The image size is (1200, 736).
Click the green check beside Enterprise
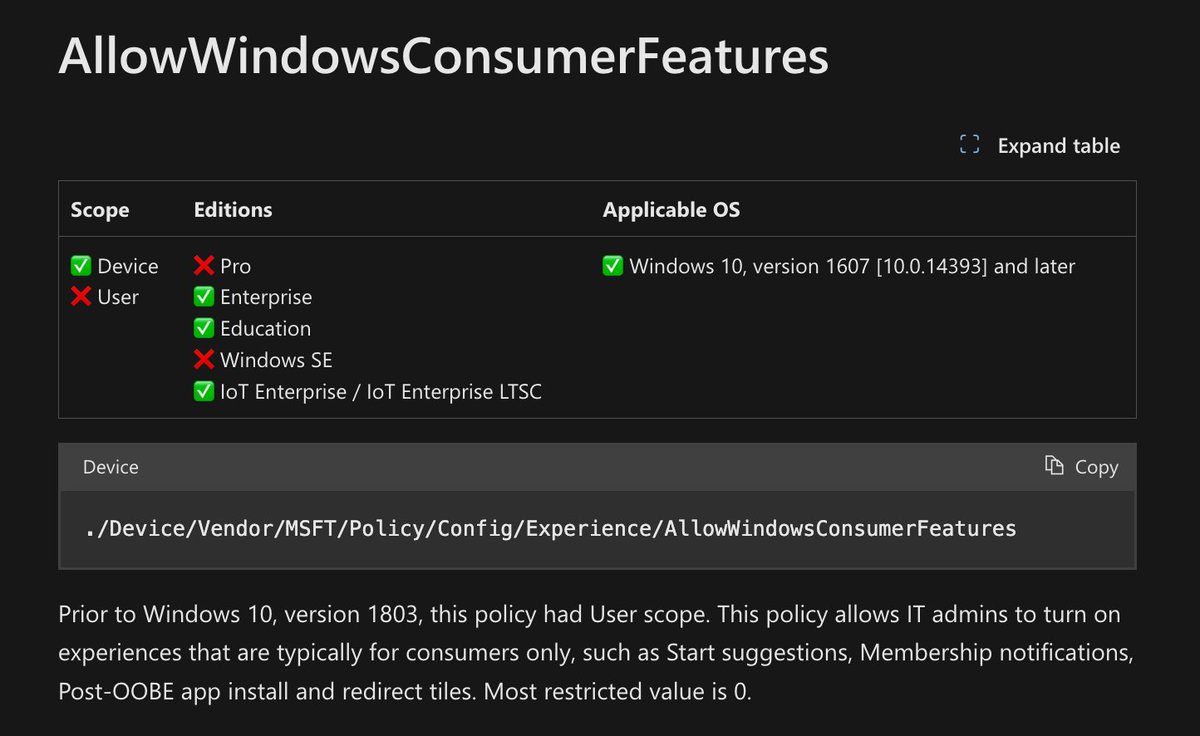pyautogui.click(x=204, y=297)
